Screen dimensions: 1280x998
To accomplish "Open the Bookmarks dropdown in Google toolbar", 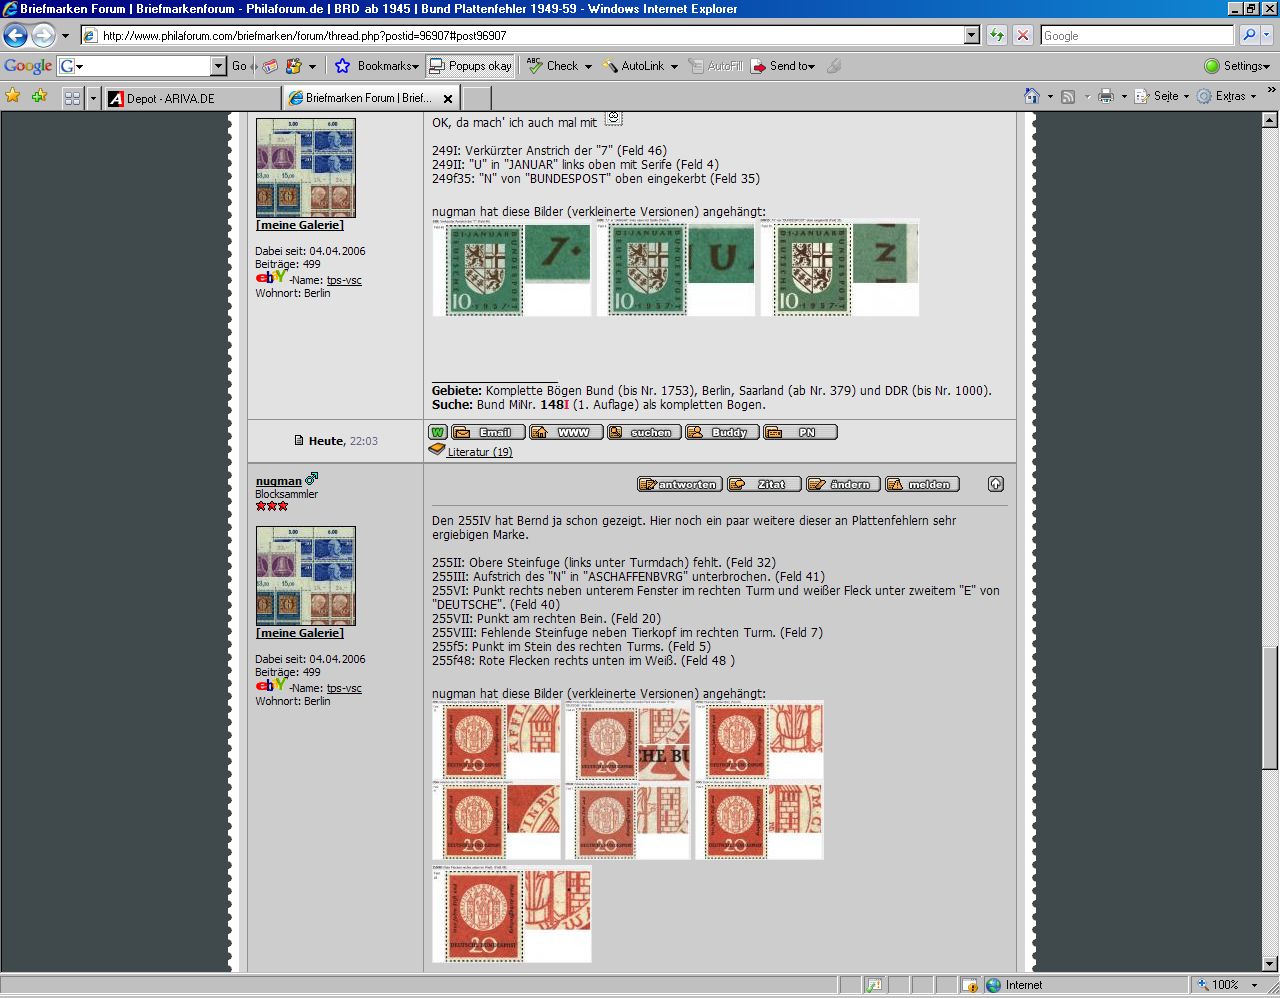I will click(377, 66).
